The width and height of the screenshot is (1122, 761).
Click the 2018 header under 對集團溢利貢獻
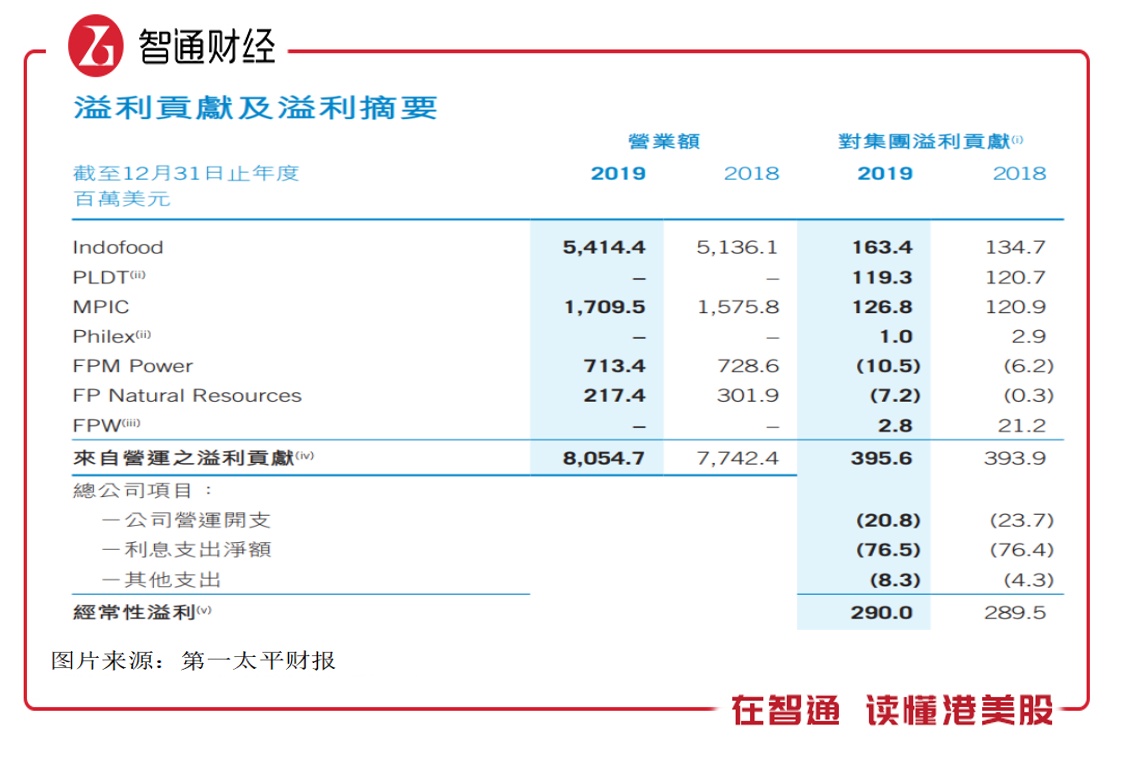1019,174
